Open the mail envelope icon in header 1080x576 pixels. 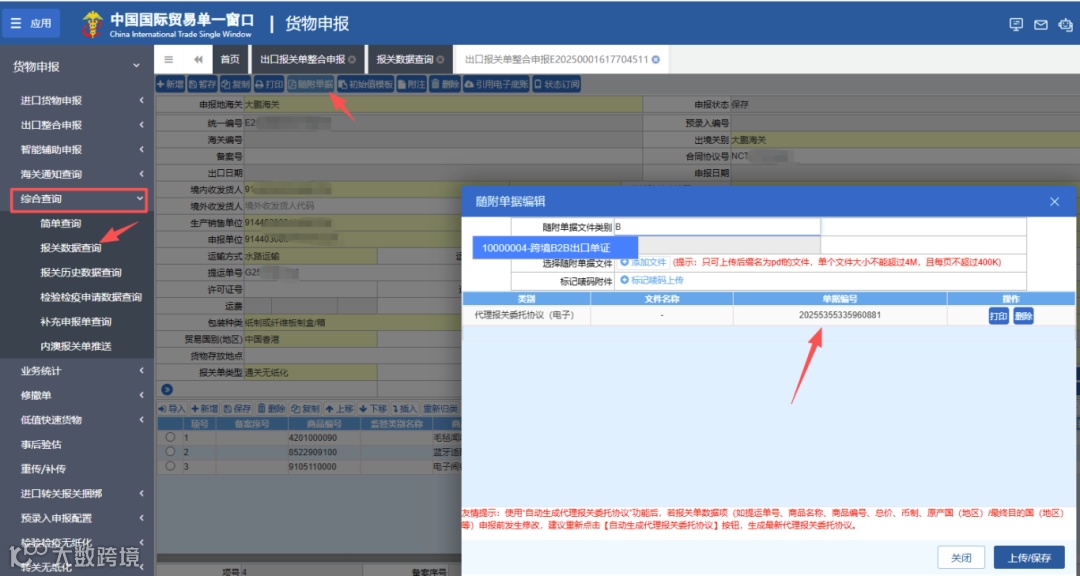pos(1041,25)
